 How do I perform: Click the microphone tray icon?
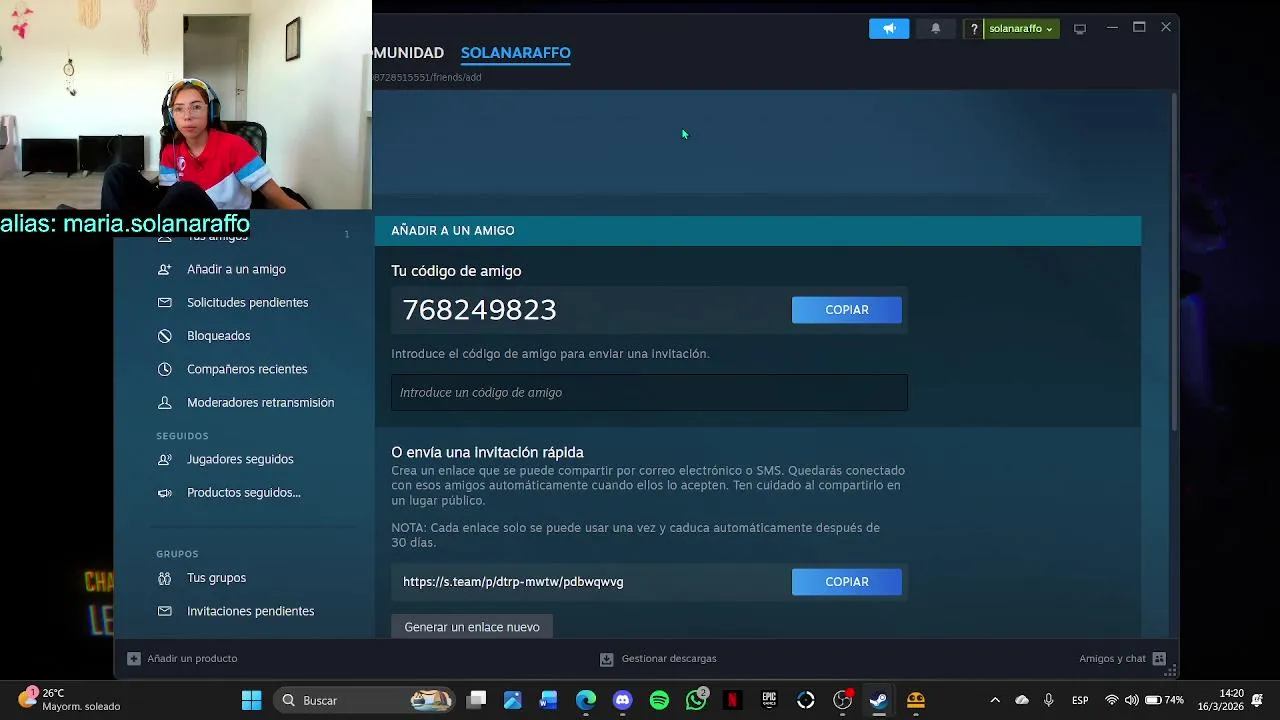tap(1049, 701)
